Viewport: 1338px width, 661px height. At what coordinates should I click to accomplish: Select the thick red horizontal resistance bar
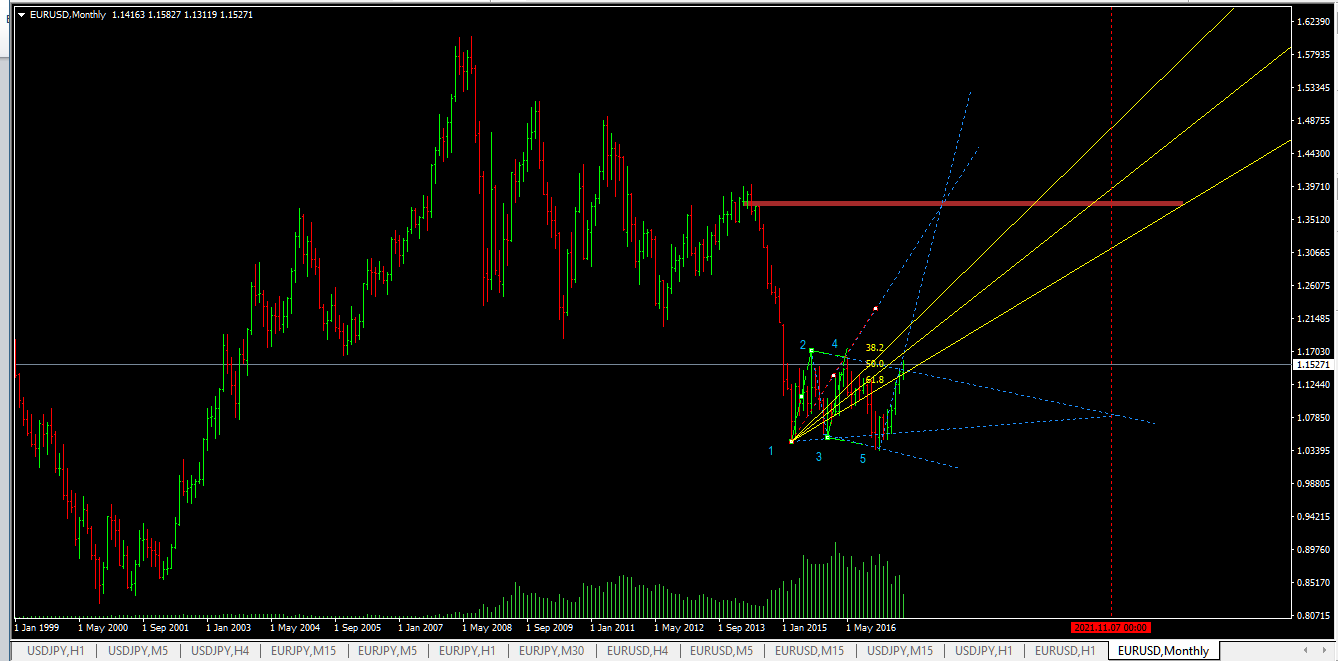963,204
